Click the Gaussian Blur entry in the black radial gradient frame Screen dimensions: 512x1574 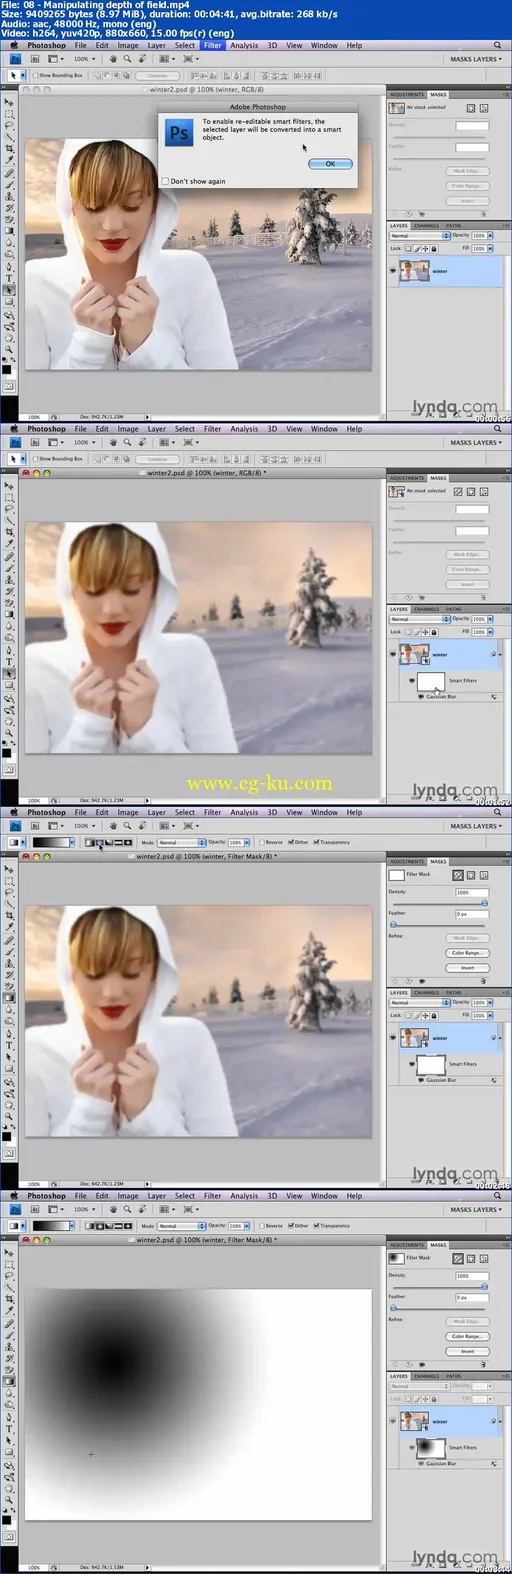tap(441, 1463)
